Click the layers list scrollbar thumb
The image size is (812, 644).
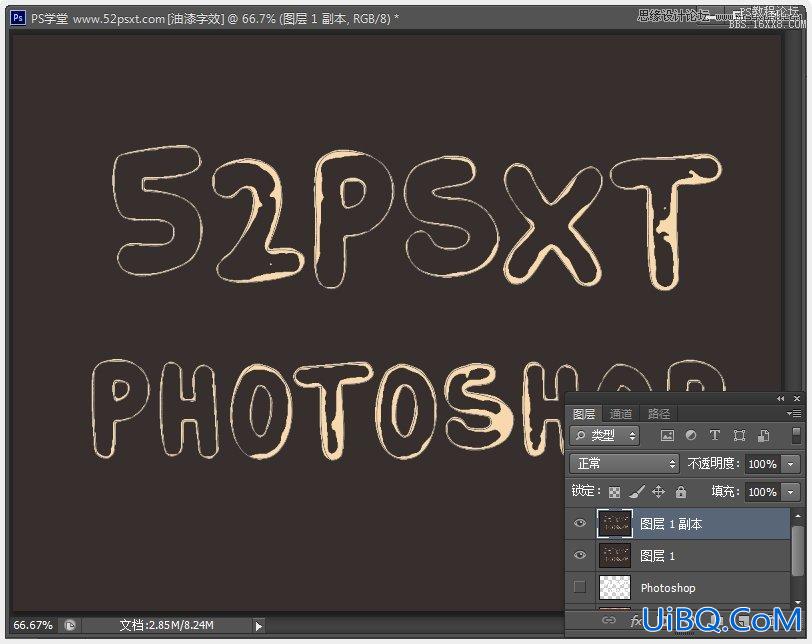(x=798, y=549)
